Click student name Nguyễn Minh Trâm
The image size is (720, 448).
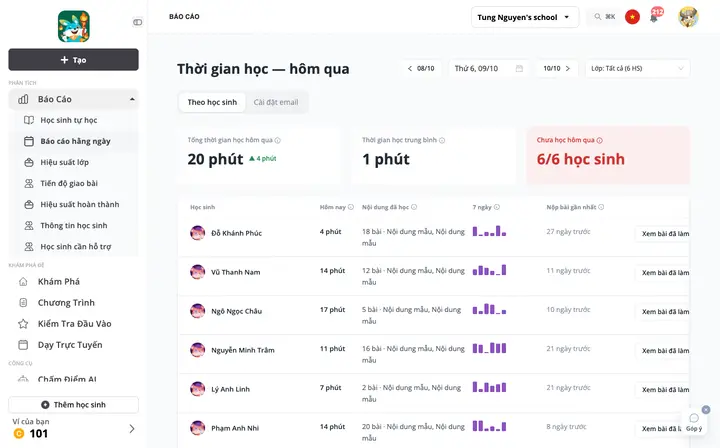click(x=243, y=350)
